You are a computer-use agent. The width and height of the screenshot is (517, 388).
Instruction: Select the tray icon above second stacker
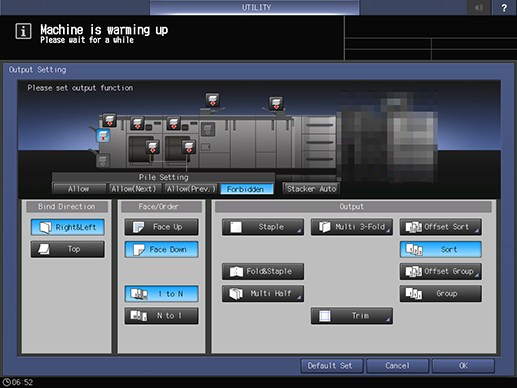pos(173,123)
